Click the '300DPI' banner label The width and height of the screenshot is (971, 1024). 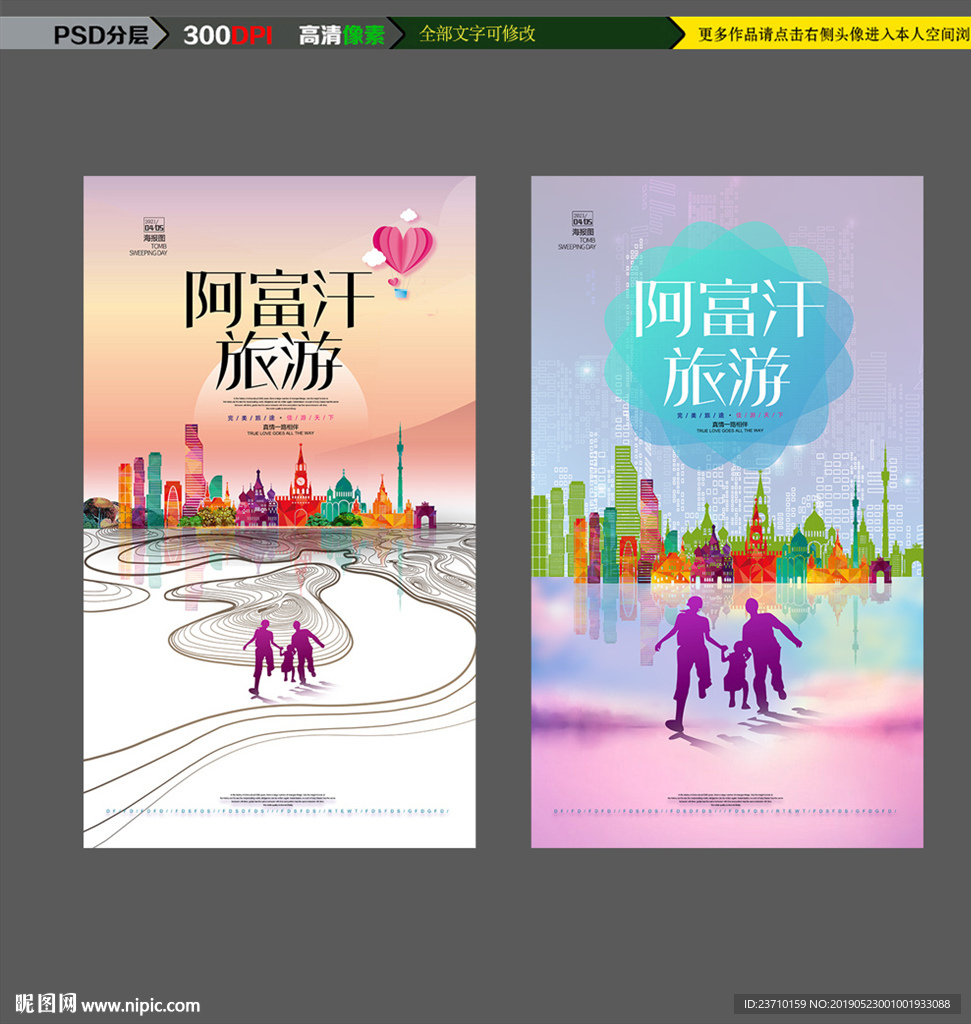(x=228, y=35)
